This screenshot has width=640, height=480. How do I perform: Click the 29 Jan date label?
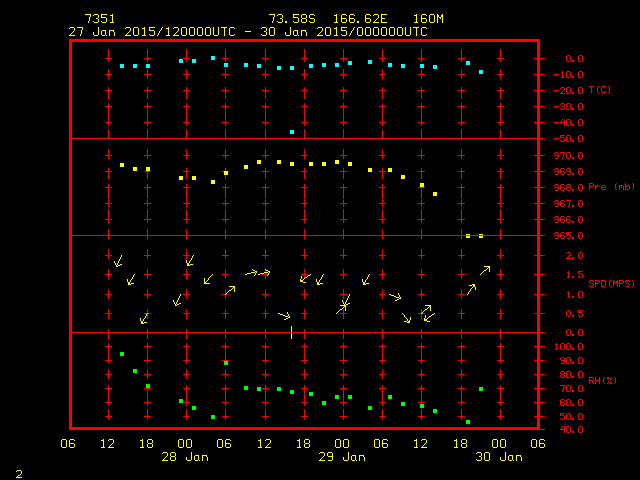pos(342,457)
